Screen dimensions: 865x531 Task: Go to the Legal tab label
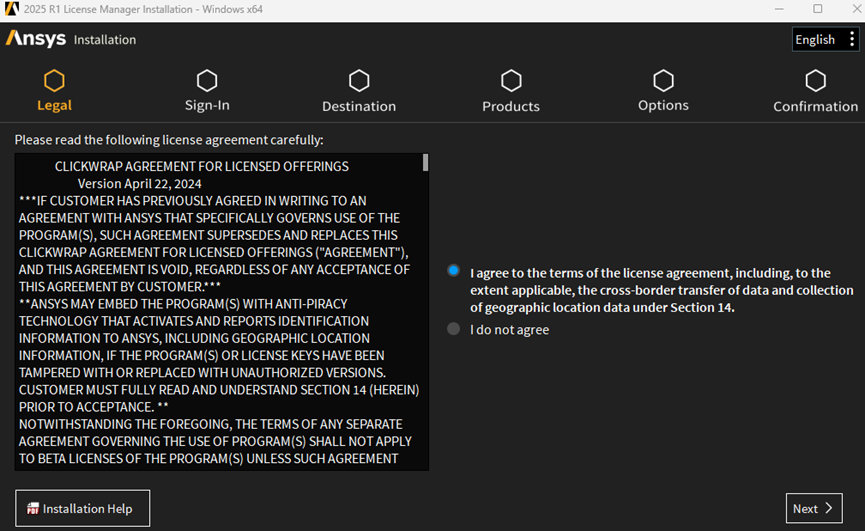point(55,105)
